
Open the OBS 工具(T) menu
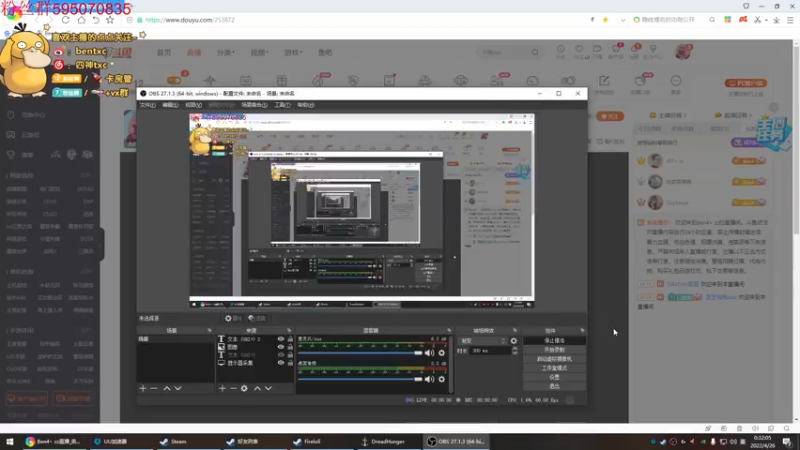tap(282, 105)
